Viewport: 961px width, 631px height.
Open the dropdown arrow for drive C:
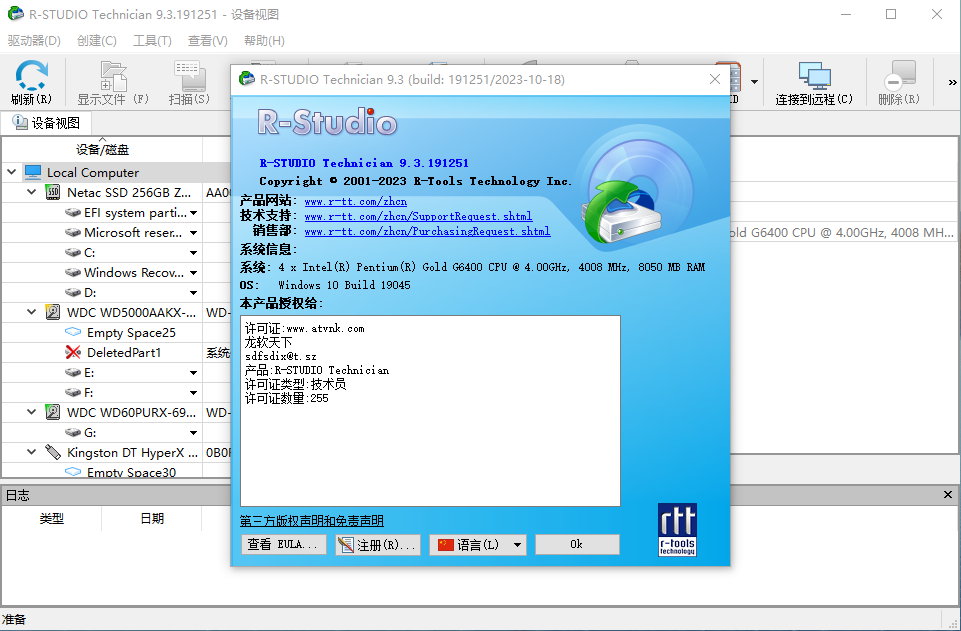coord(194,252)
